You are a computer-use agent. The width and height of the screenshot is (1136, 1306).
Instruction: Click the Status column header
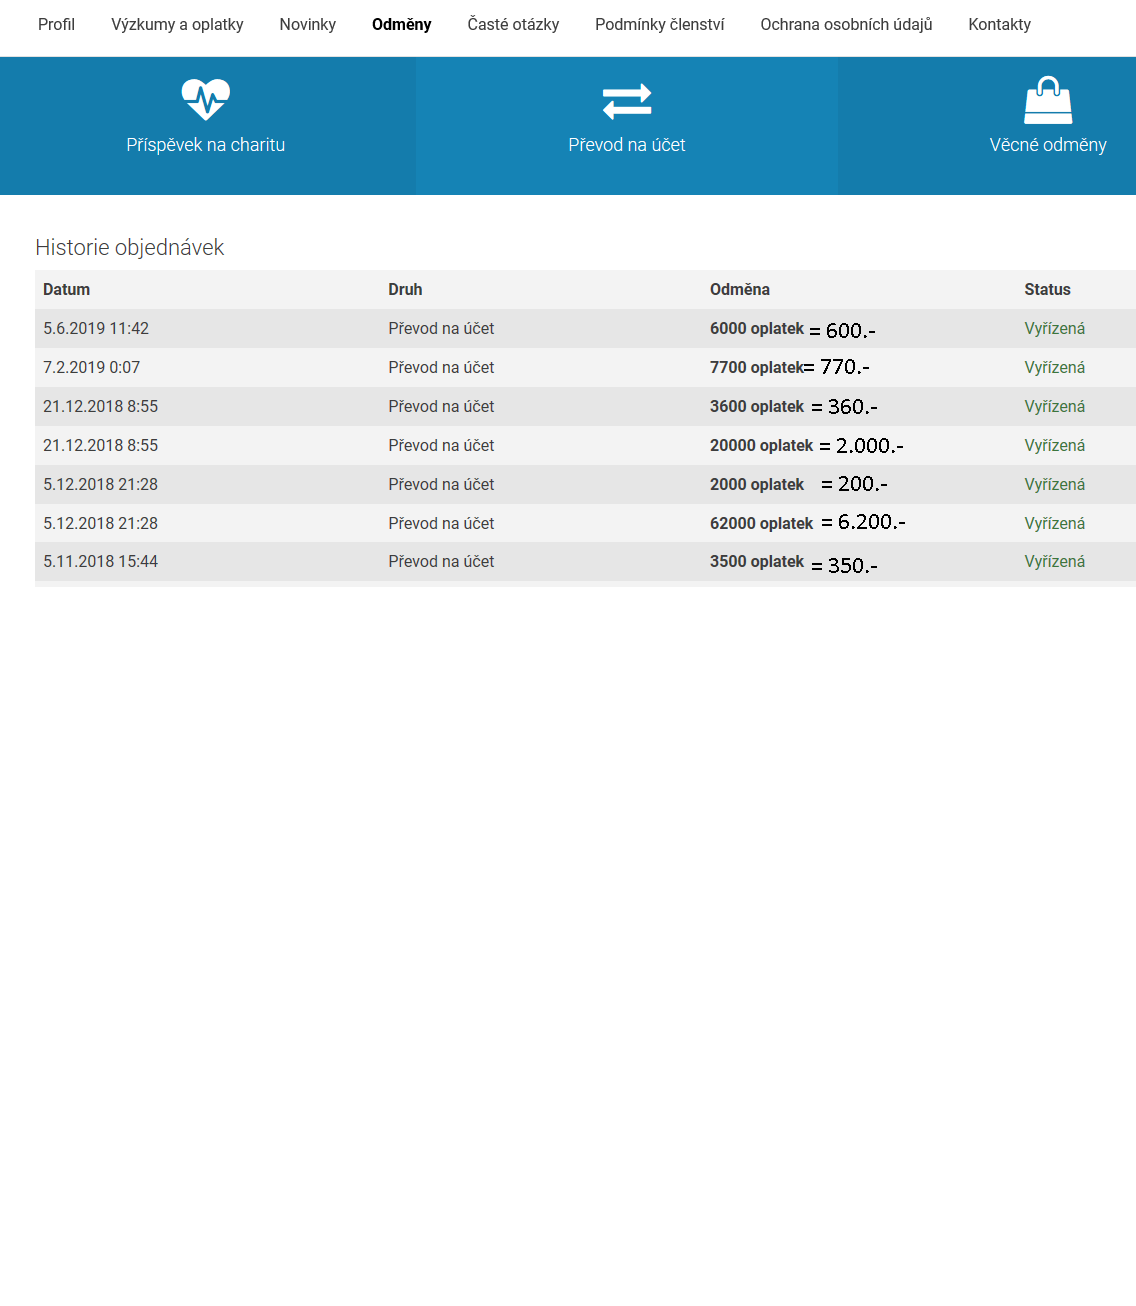(x=1047, y=289)
